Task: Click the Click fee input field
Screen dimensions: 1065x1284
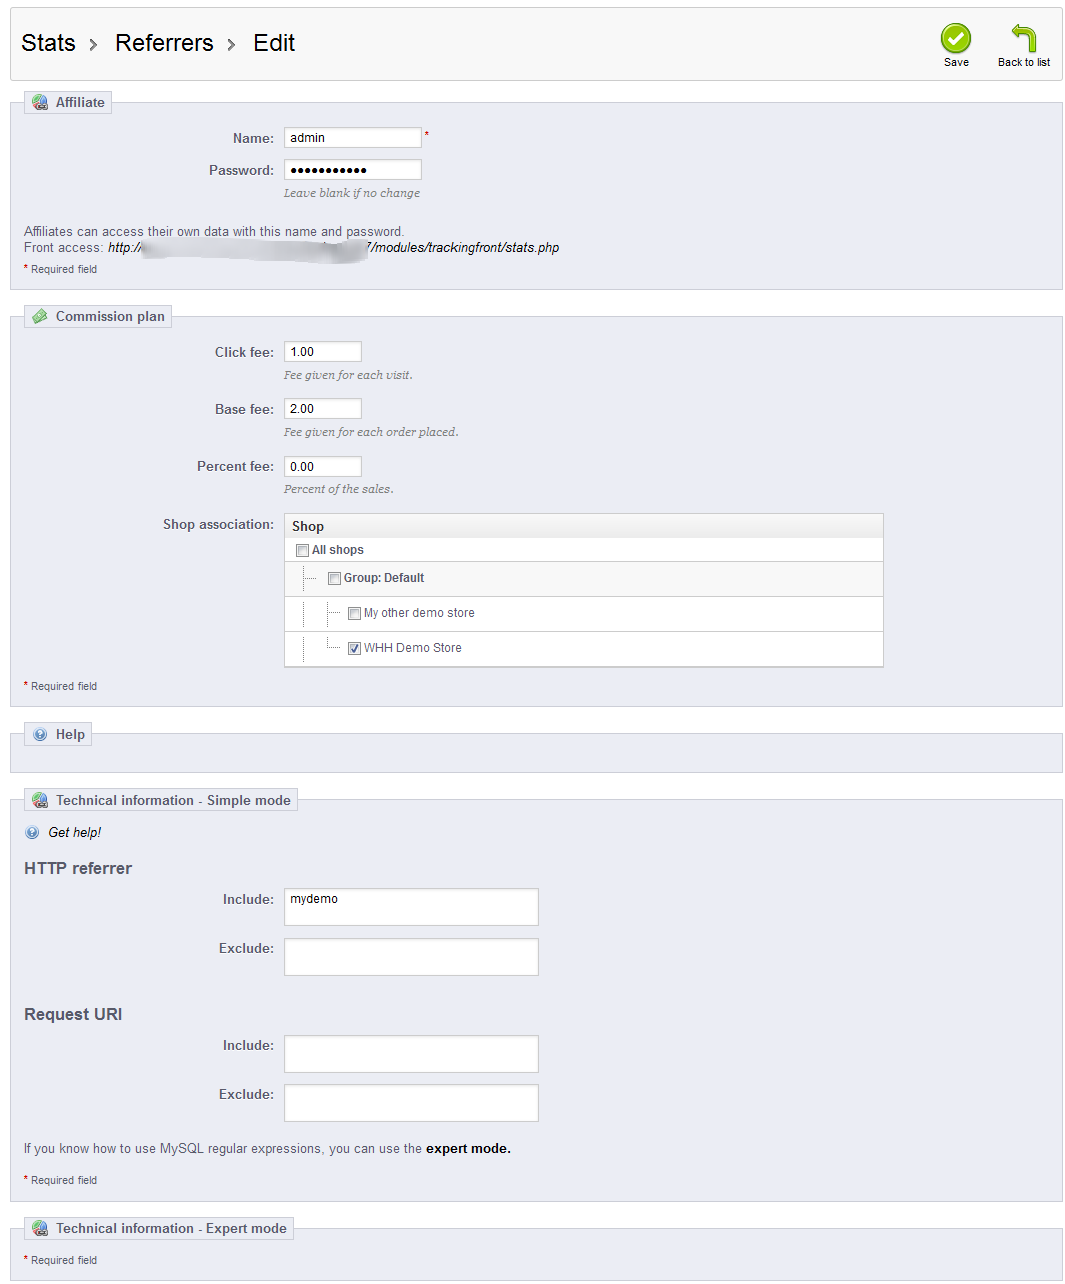Action: 322,352
